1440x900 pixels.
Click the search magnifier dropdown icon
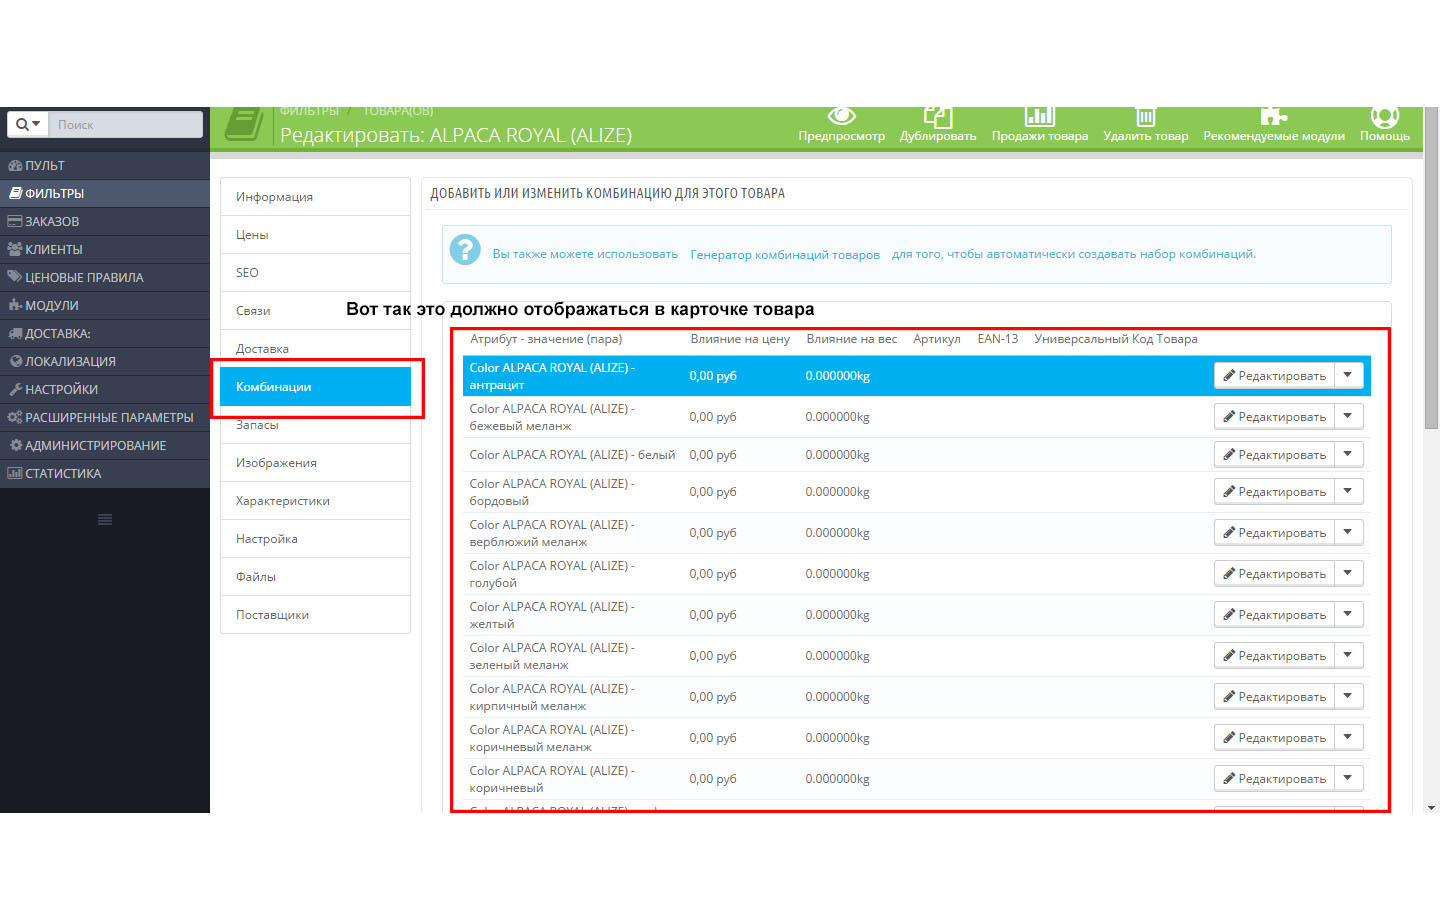coord(28,124)
